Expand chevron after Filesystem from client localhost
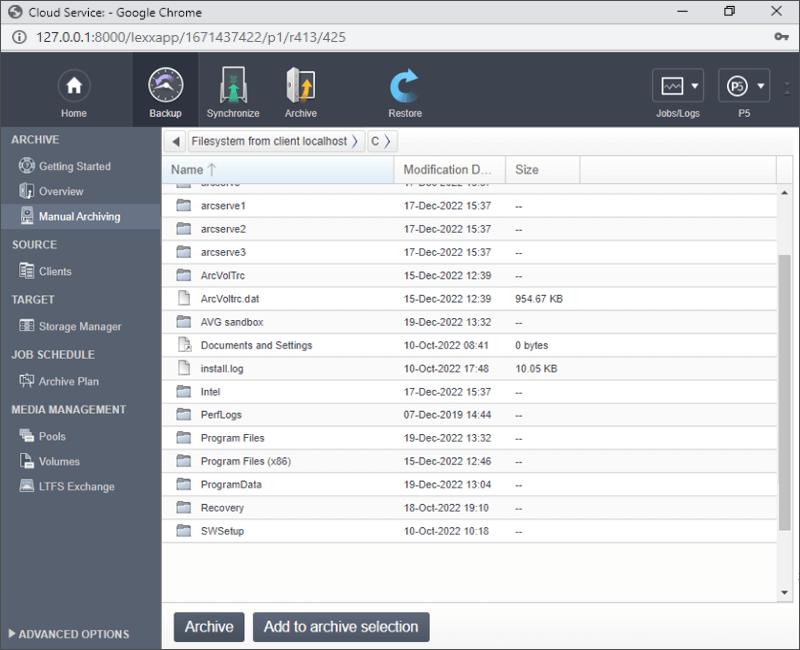Screen dimensions: 800x650 pyautogui.click(x=355, y=141)
